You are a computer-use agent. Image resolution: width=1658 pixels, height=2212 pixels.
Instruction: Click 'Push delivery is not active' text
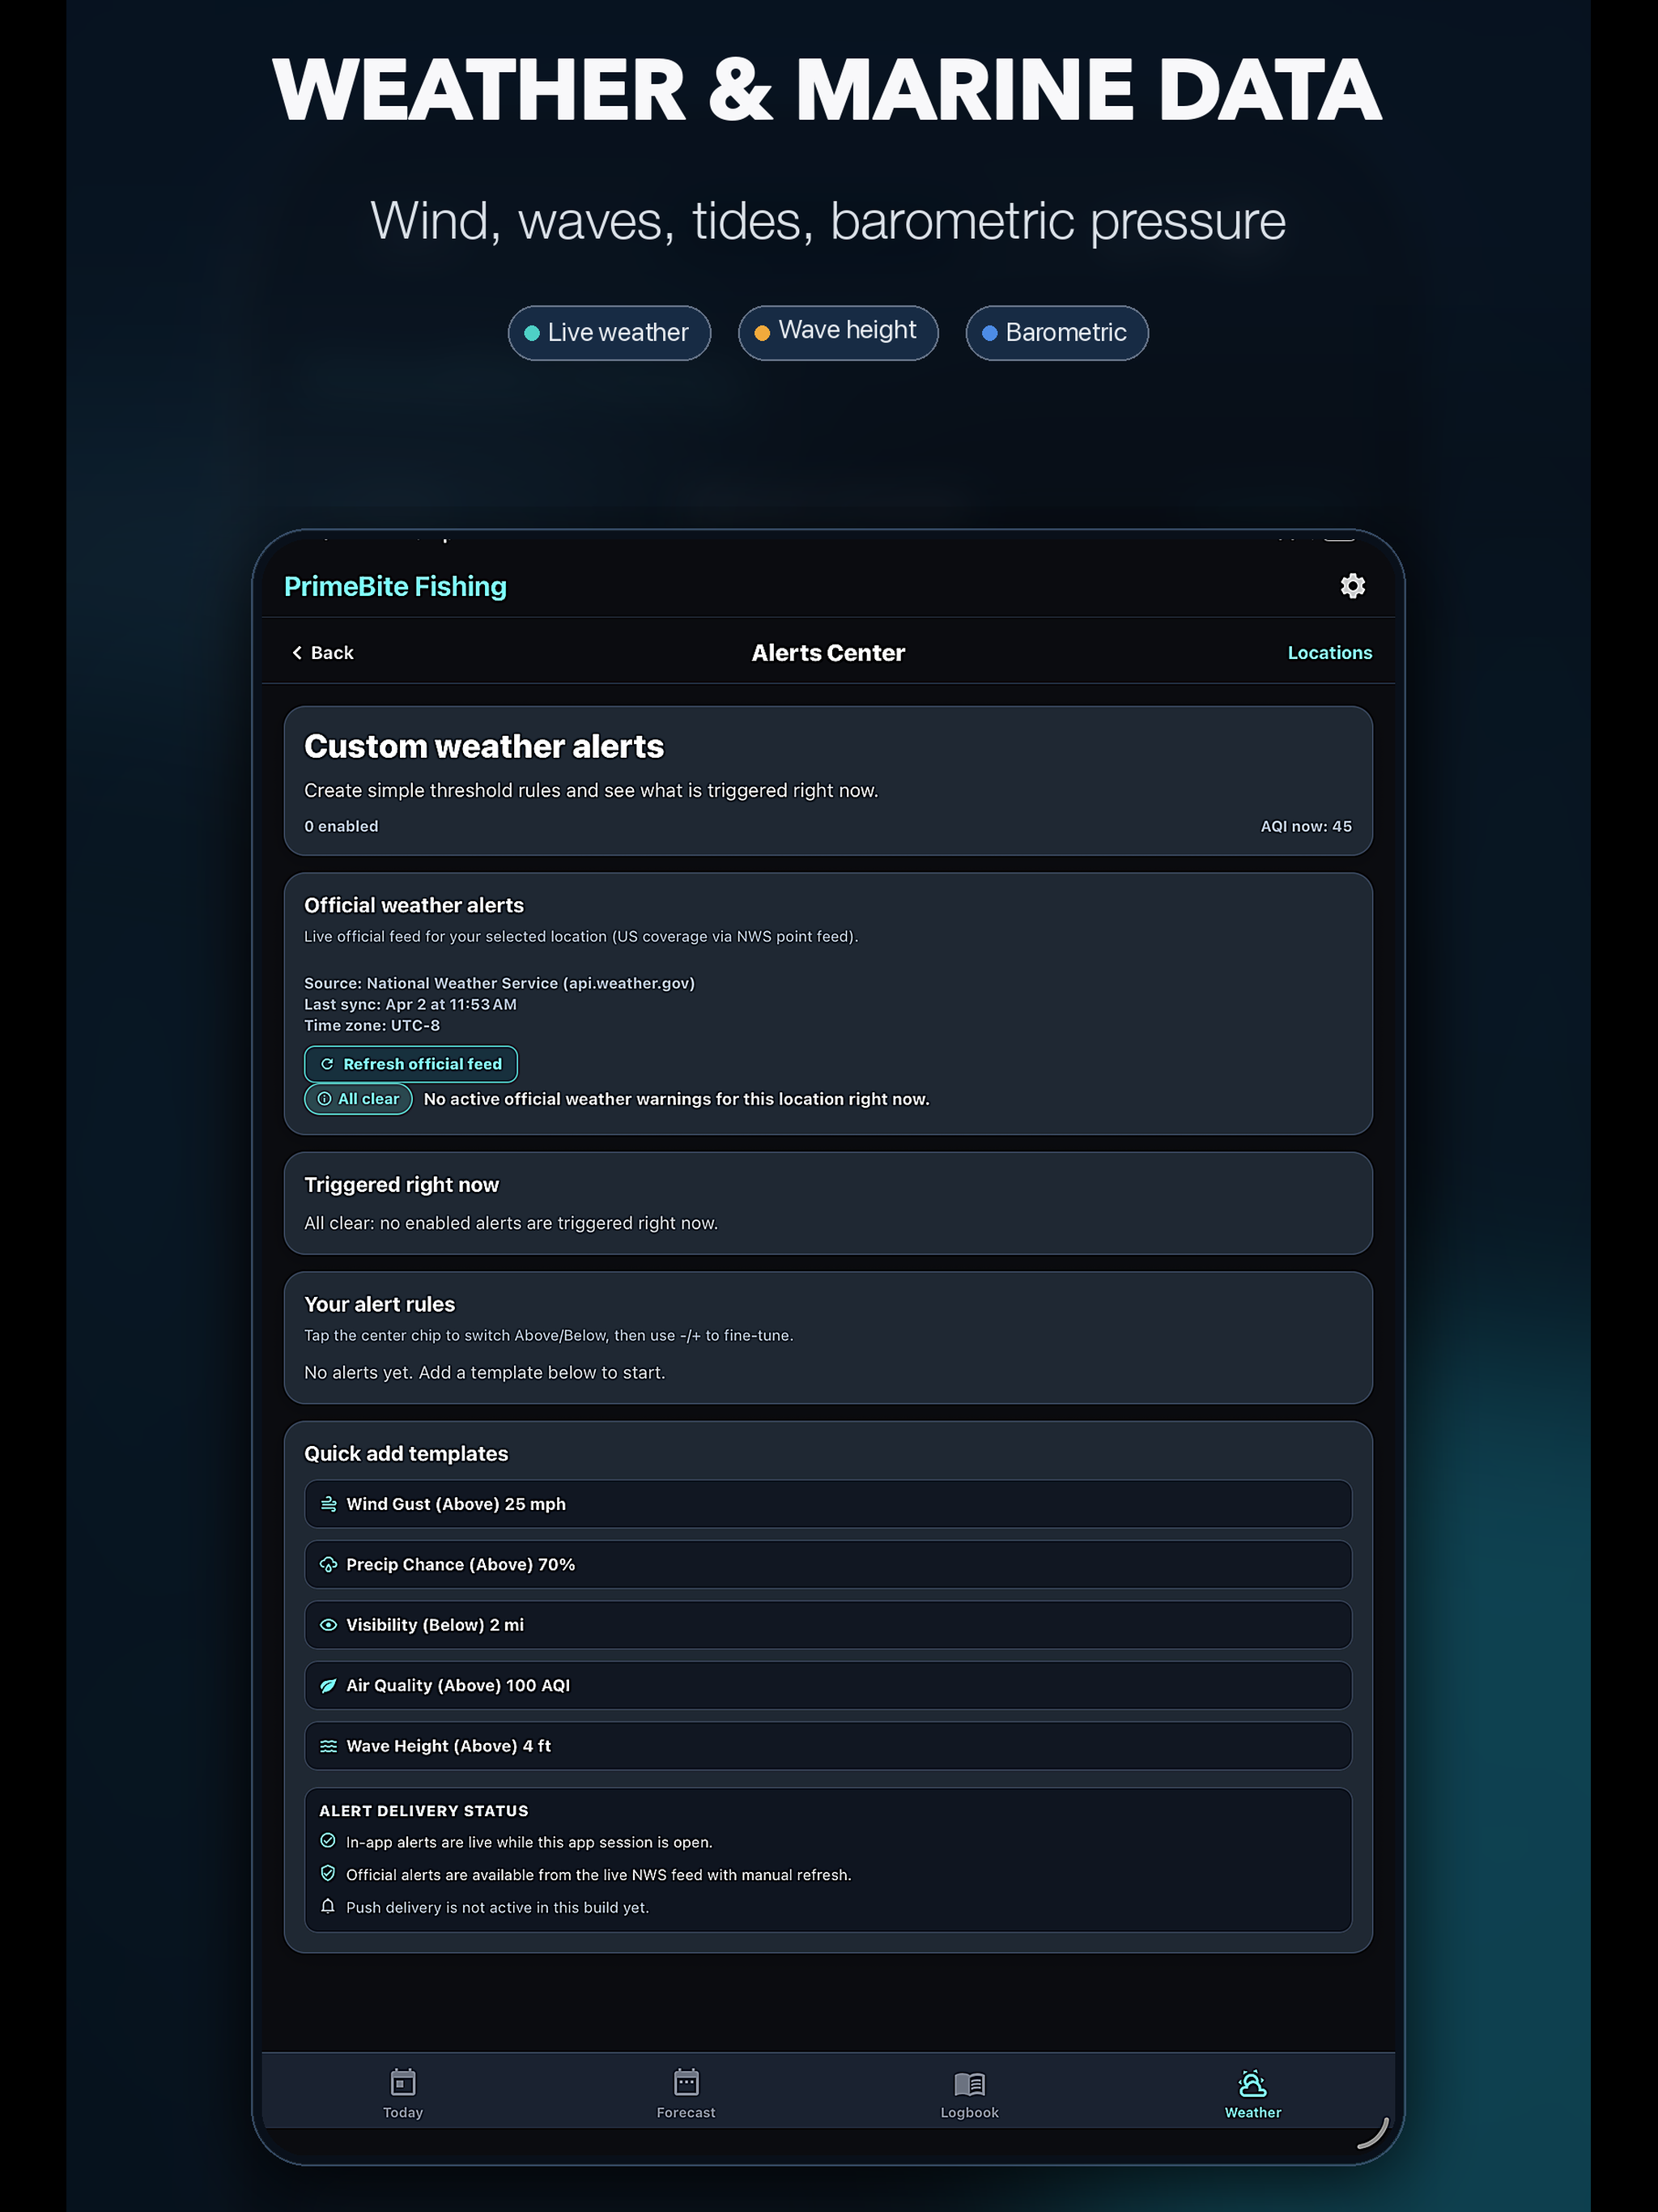click(x=497, y=1907)
